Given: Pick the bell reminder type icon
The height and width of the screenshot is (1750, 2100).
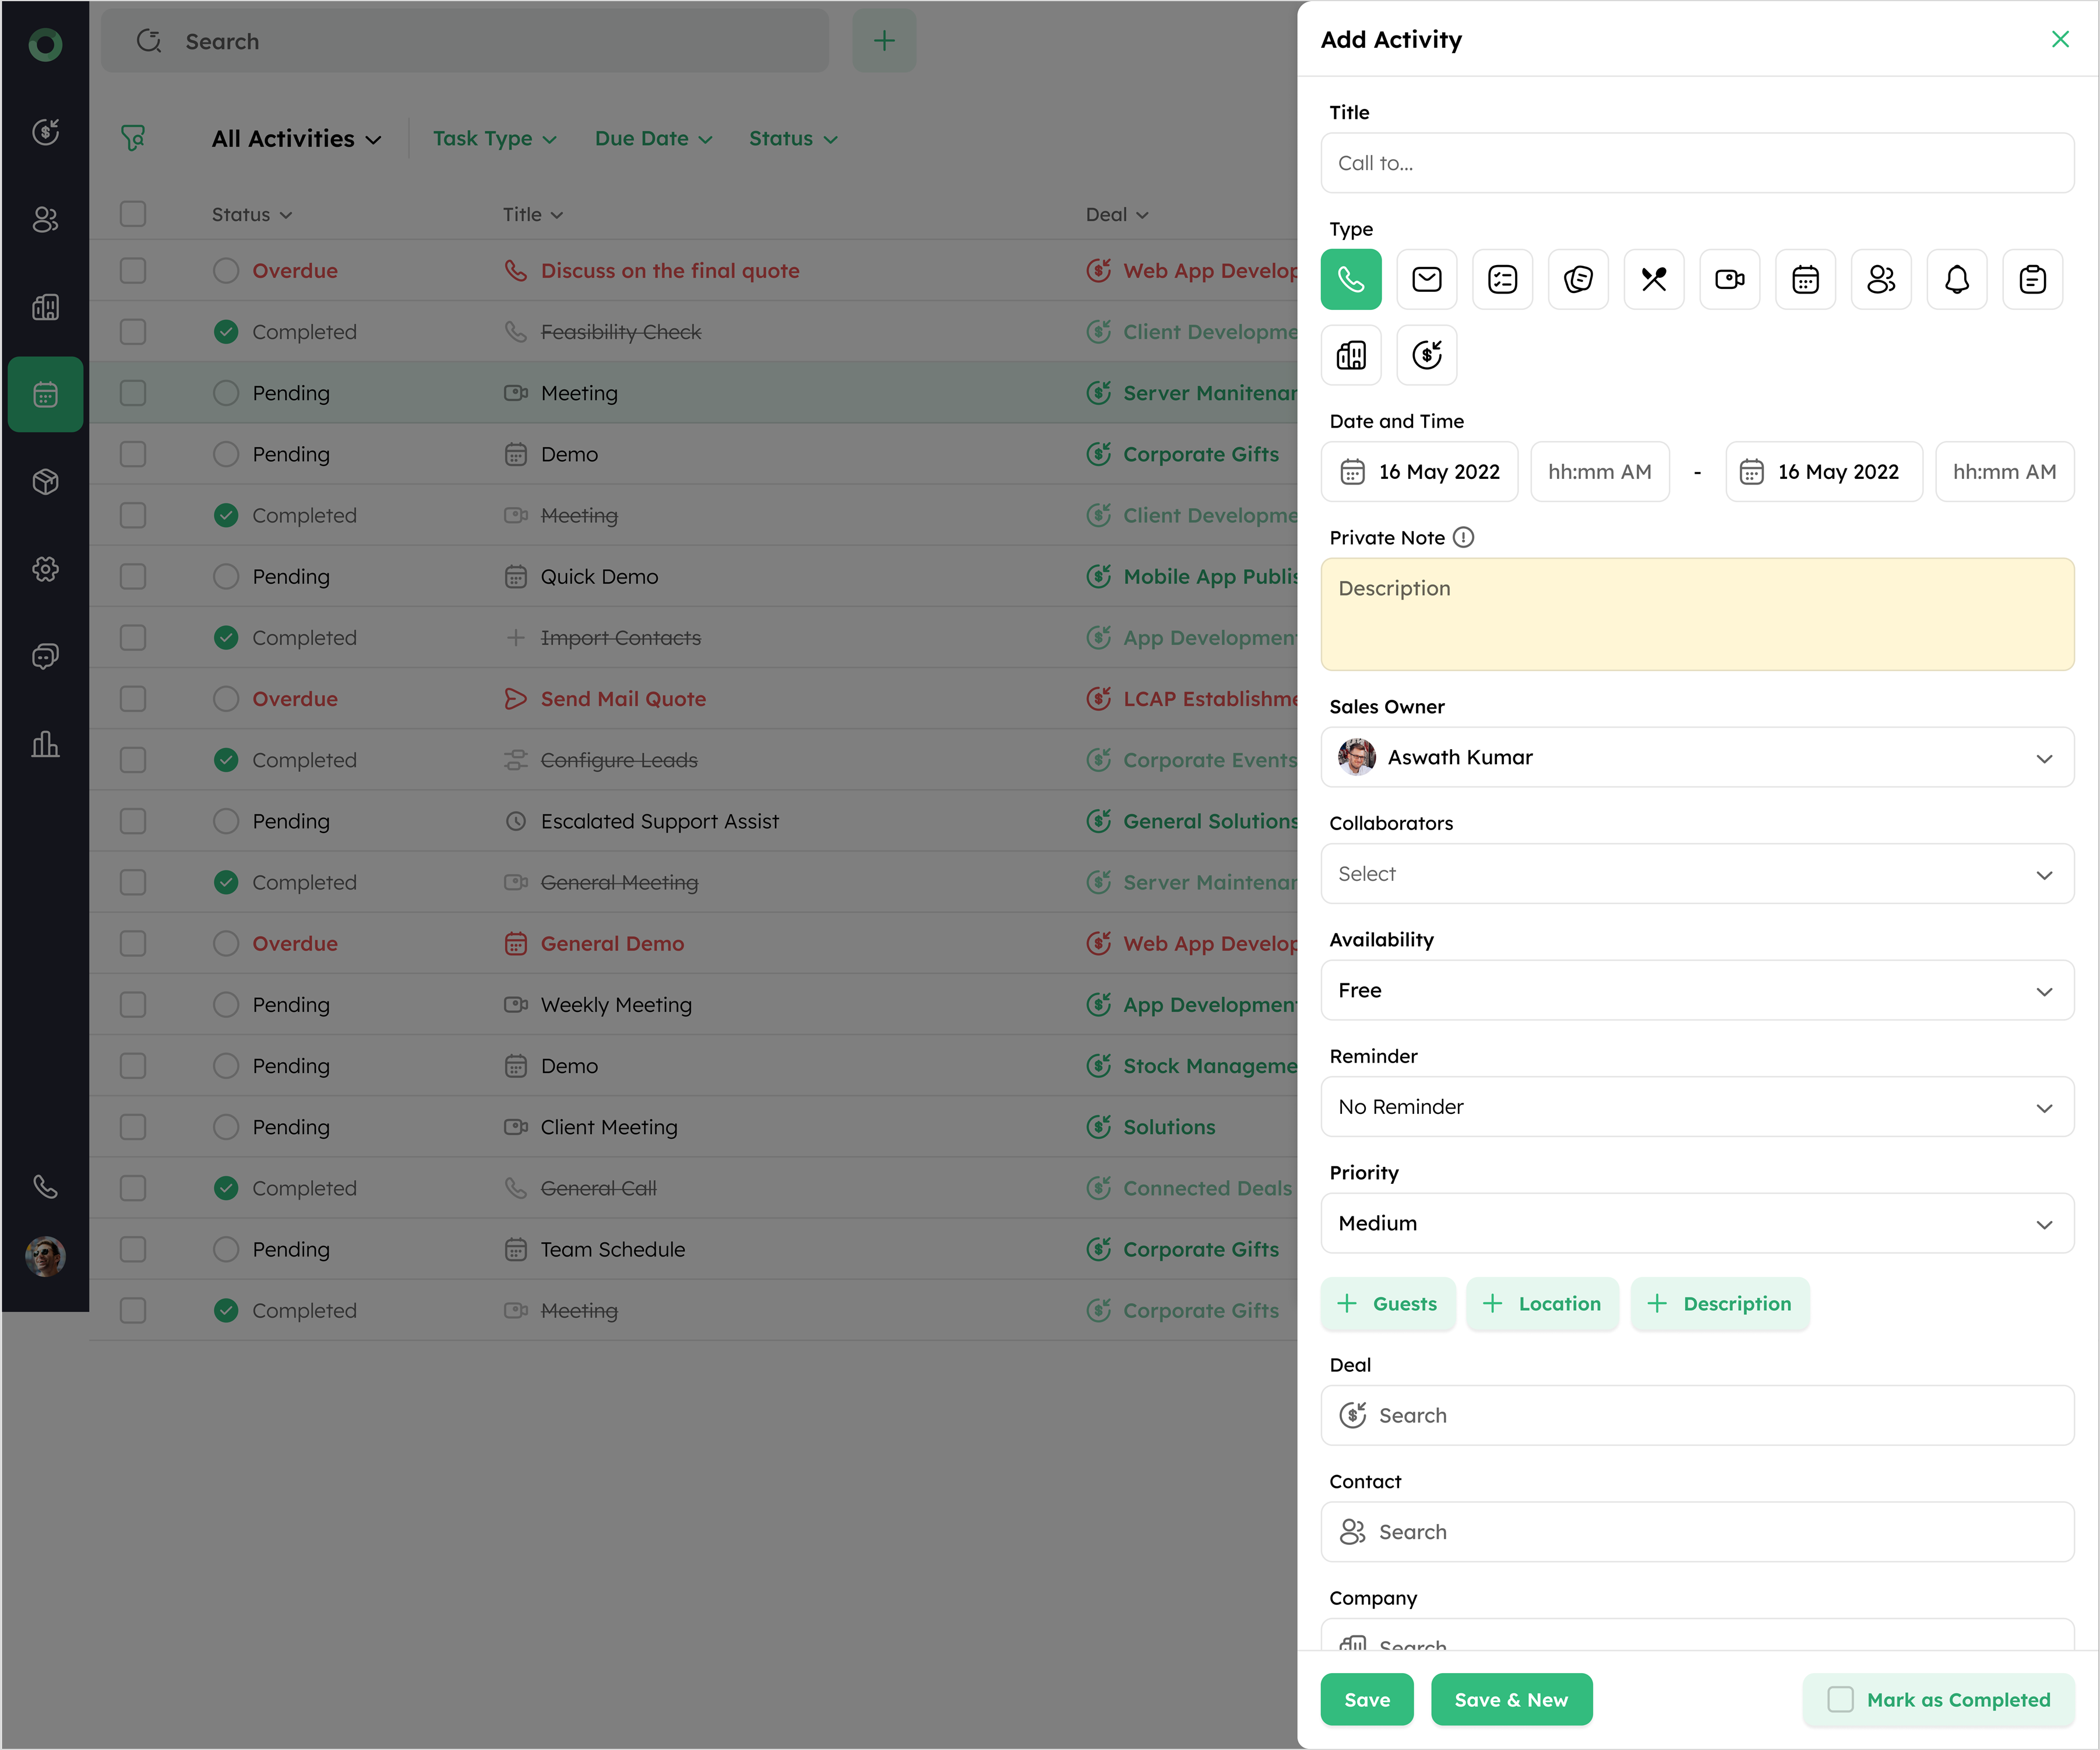Looking at the screenshot, I should coord(1956,279).
